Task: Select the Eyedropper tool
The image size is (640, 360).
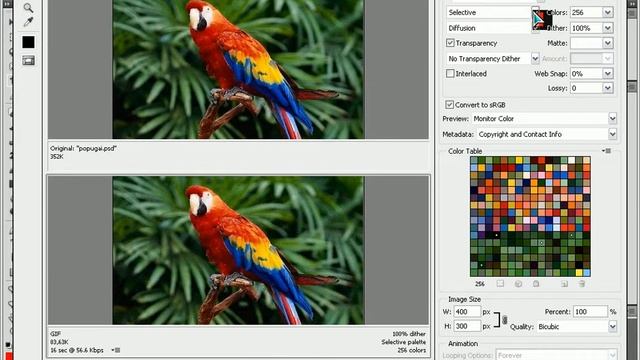Action: click(28, 22)
